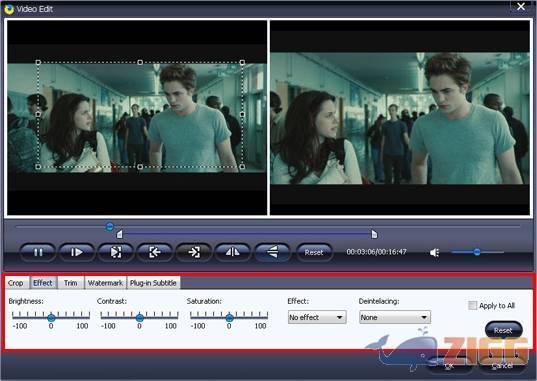This screenshot has height=381, width=537.
Task: Click Reset button beside playback controls
Action: click(x=314, y=253)
